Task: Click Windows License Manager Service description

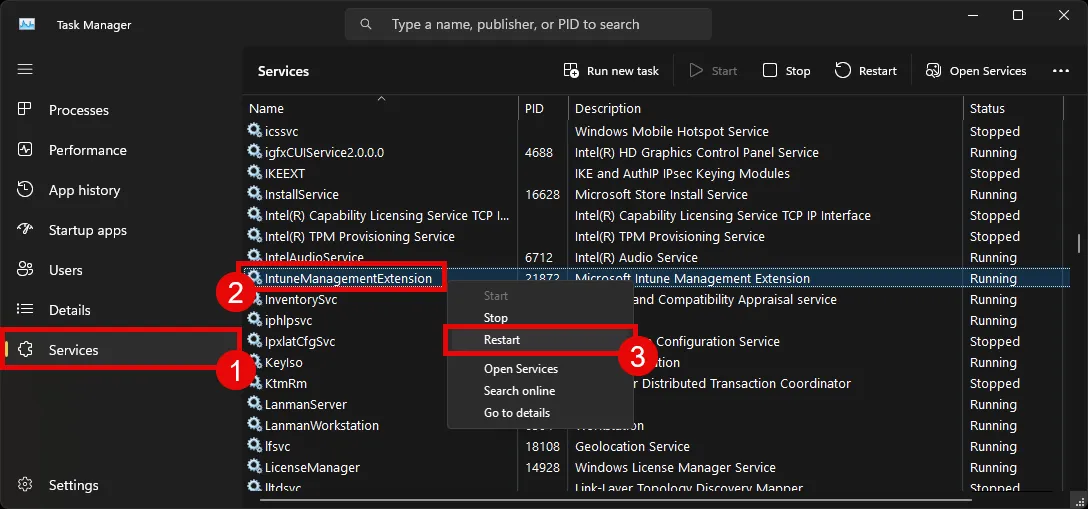Action: pos(675,467)
